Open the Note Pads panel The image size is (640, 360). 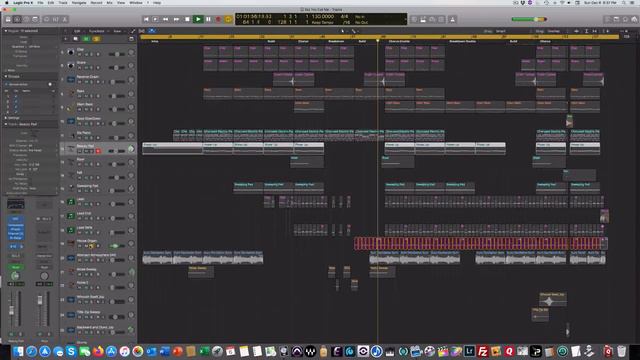tap(616, 19)
